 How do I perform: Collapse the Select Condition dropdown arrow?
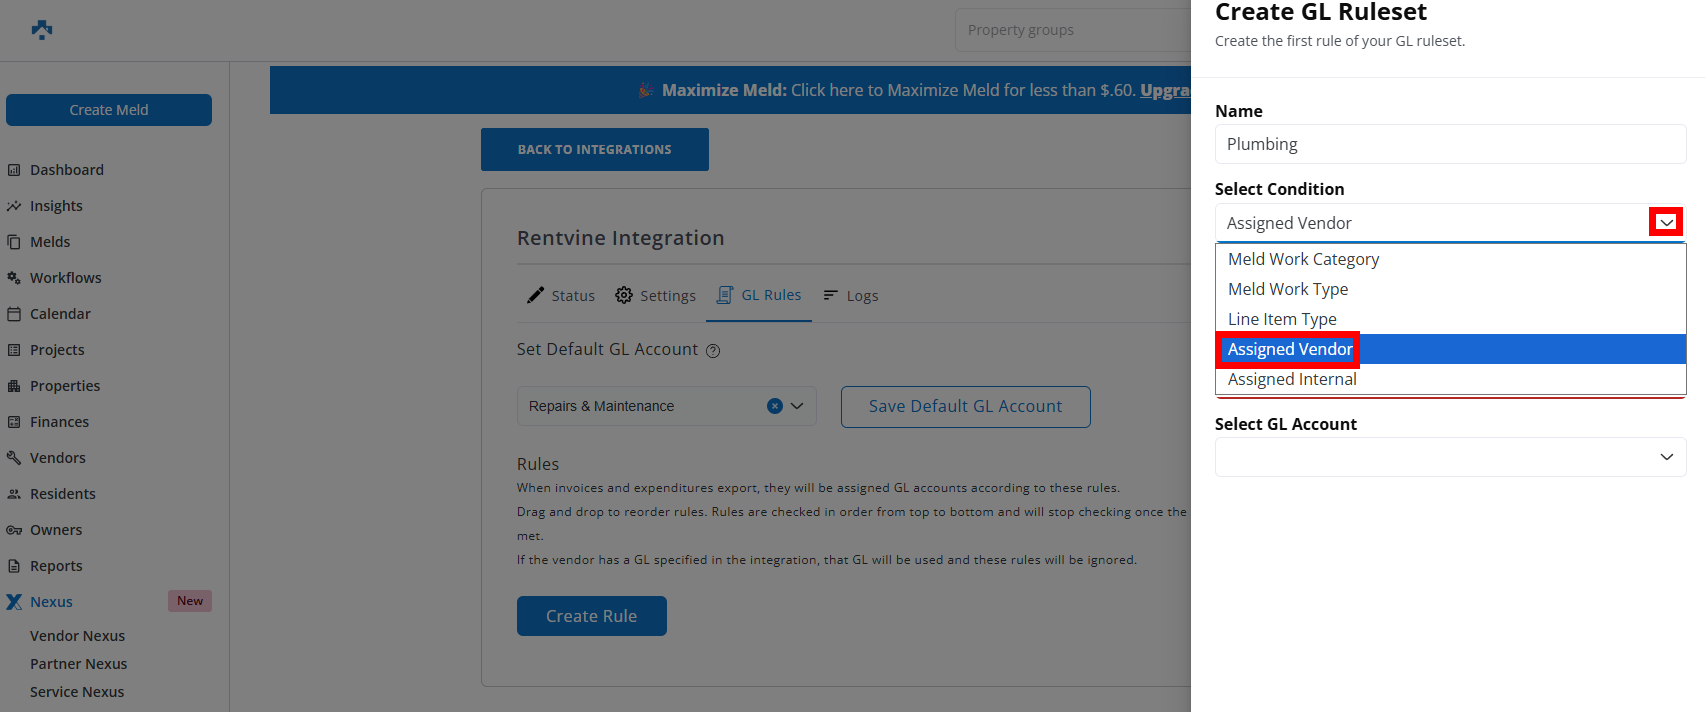[1666, 222]
